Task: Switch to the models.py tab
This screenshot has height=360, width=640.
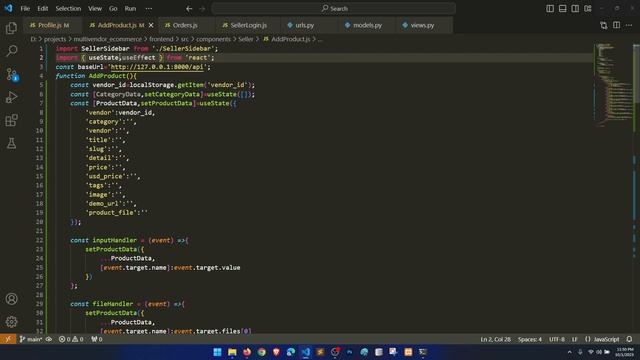Action: tap(367, 25)
